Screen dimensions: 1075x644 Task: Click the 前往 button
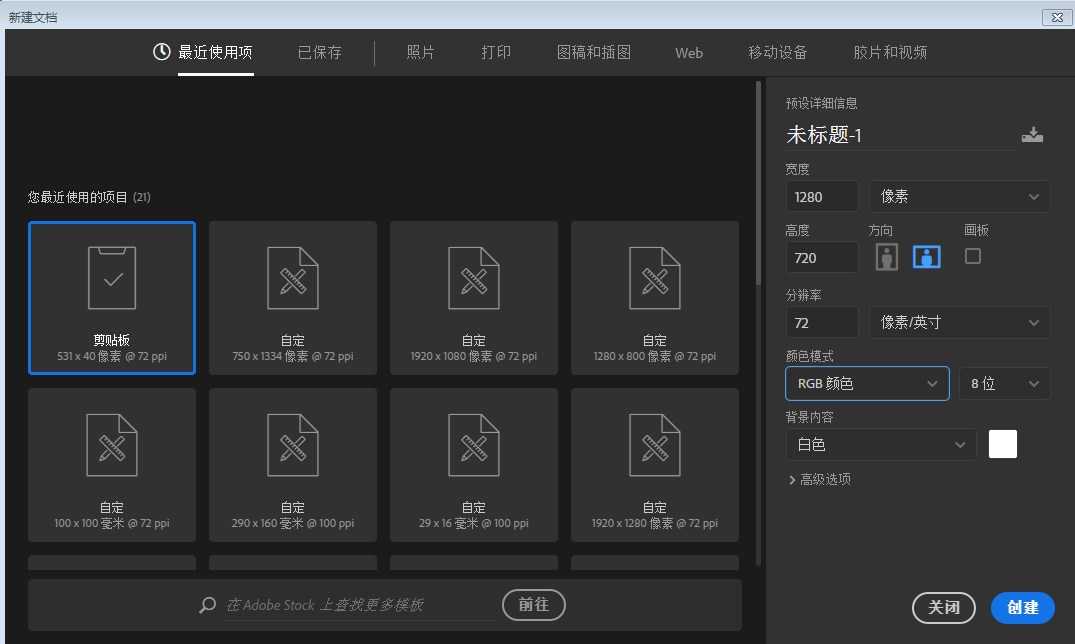[x=533, y=604]
